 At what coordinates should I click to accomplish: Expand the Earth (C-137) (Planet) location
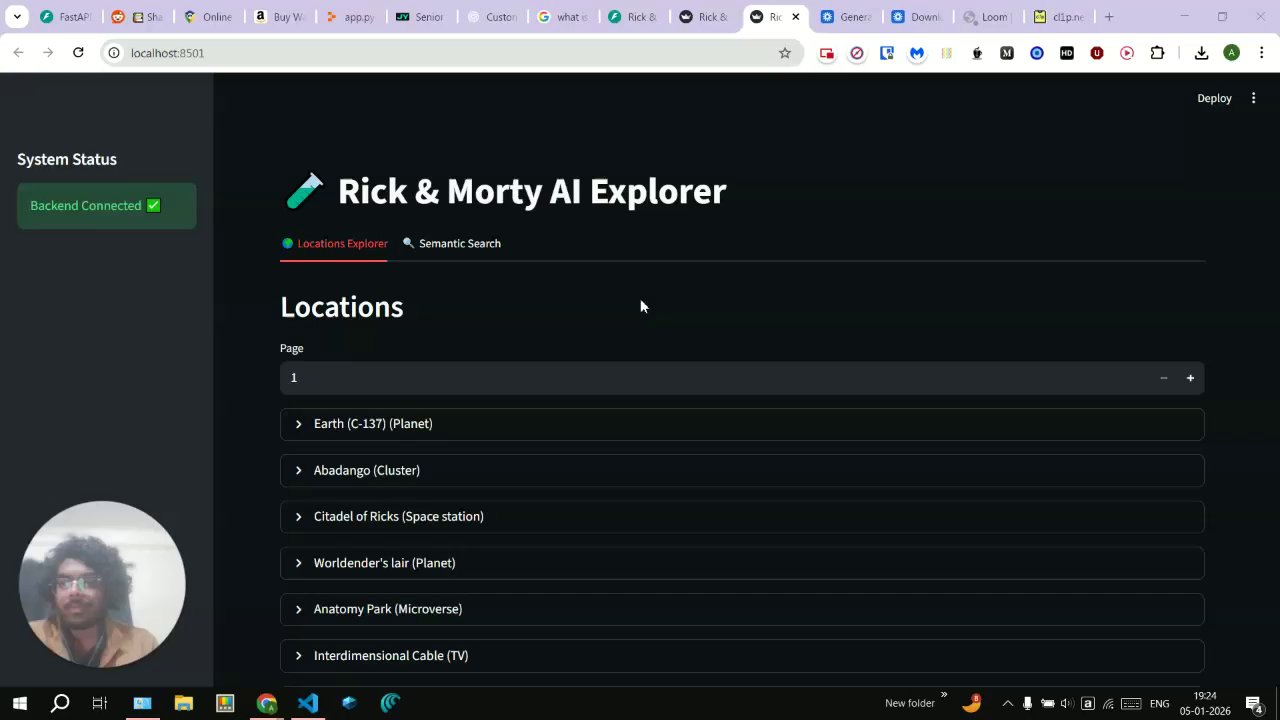click(742, 424)
